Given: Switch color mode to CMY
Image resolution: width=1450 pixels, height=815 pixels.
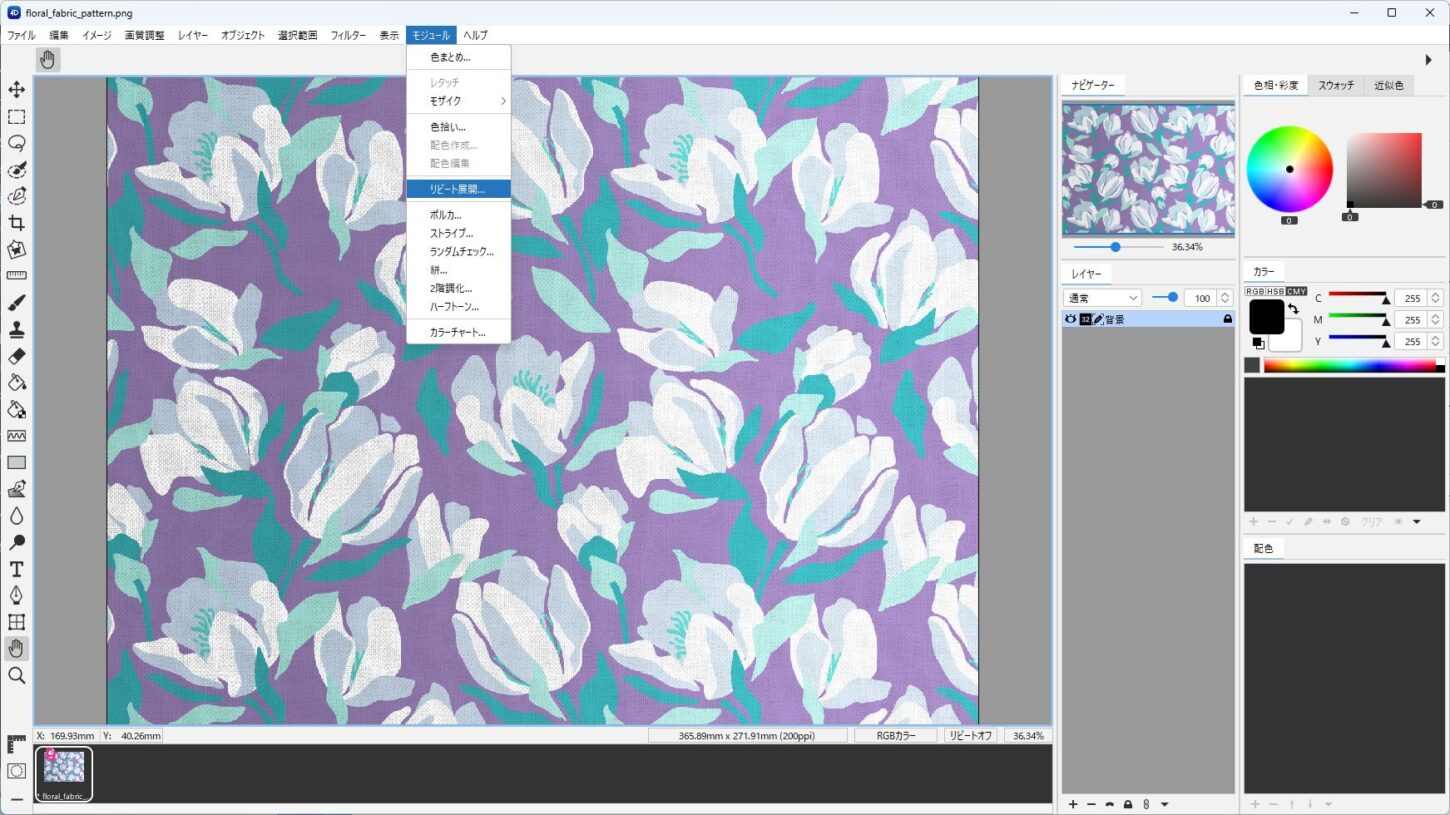Looking at the screenshot, I should pos(1297,291).
